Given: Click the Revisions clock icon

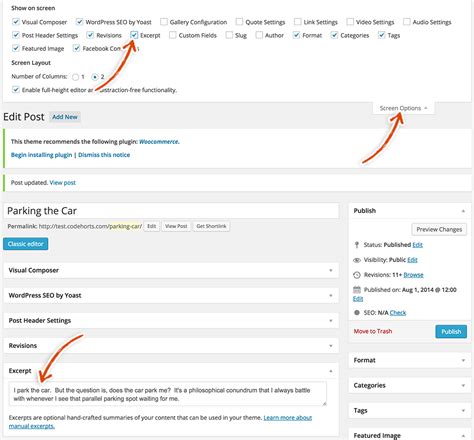Looking at the screenshot, I should pyautogui.click(x=357, y=275).
